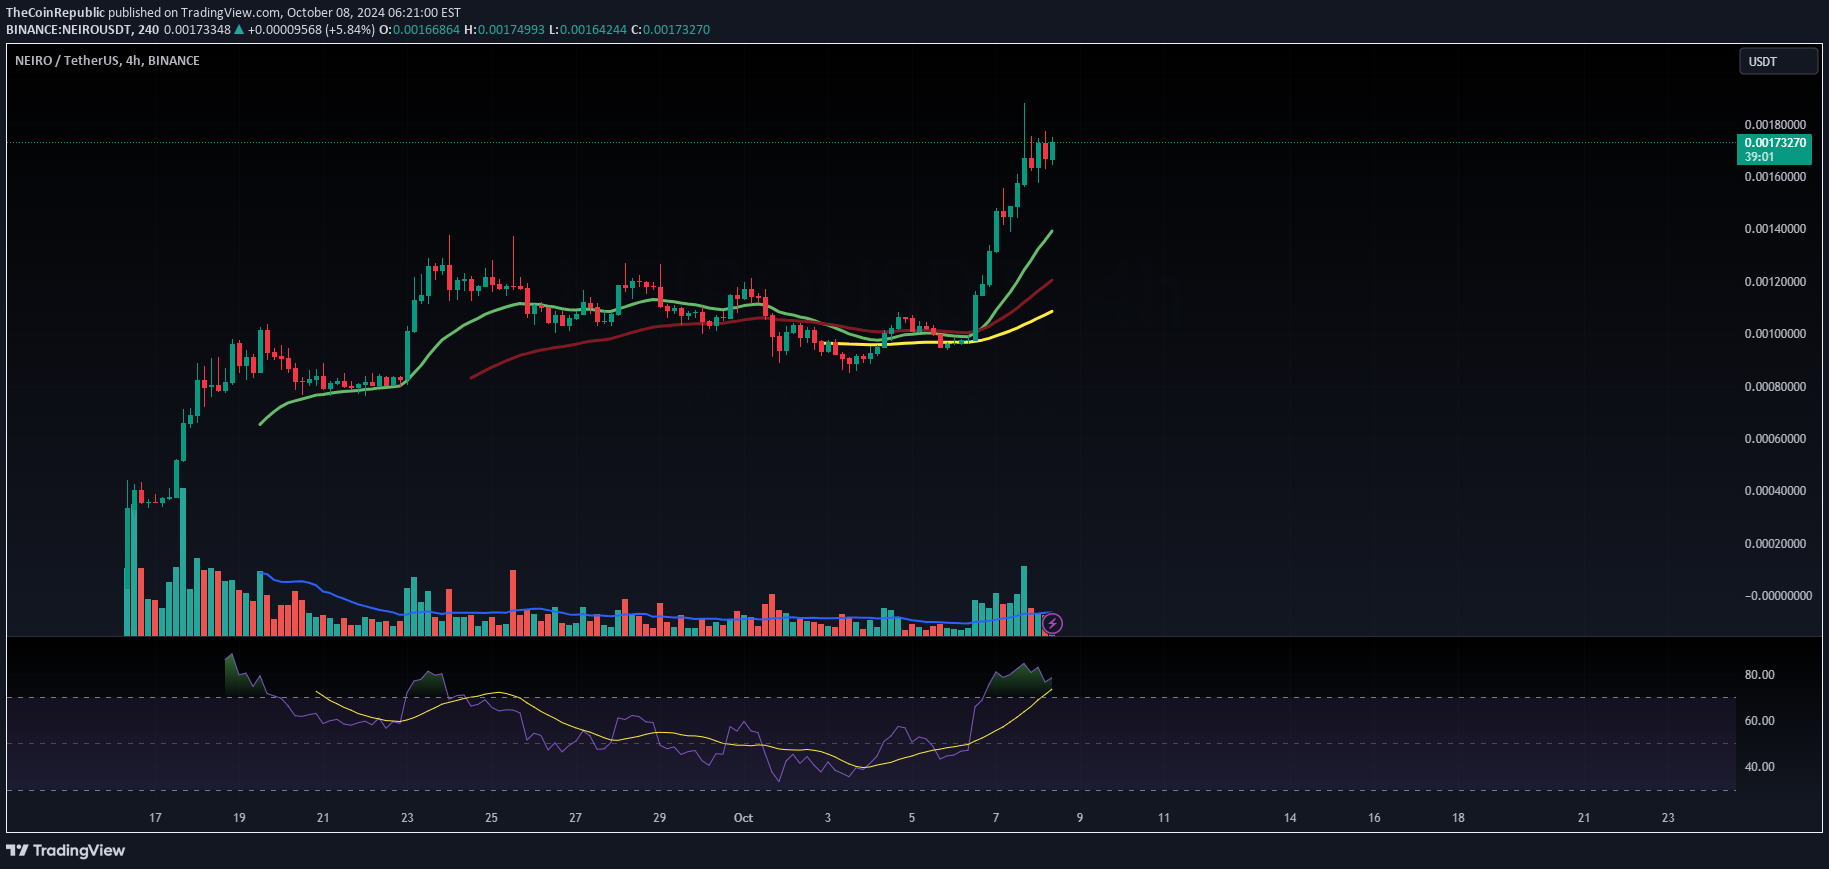The height and width of the screenshot is (869, 1829).
Task: Click date 23 at the axis end
Action: tap(1668, 818)
